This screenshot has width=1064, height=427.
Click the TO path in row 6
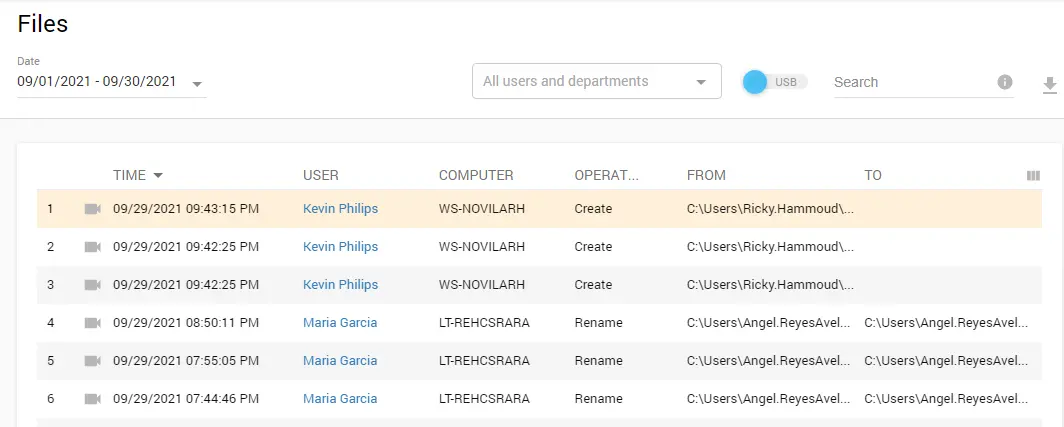click(946, 398)
